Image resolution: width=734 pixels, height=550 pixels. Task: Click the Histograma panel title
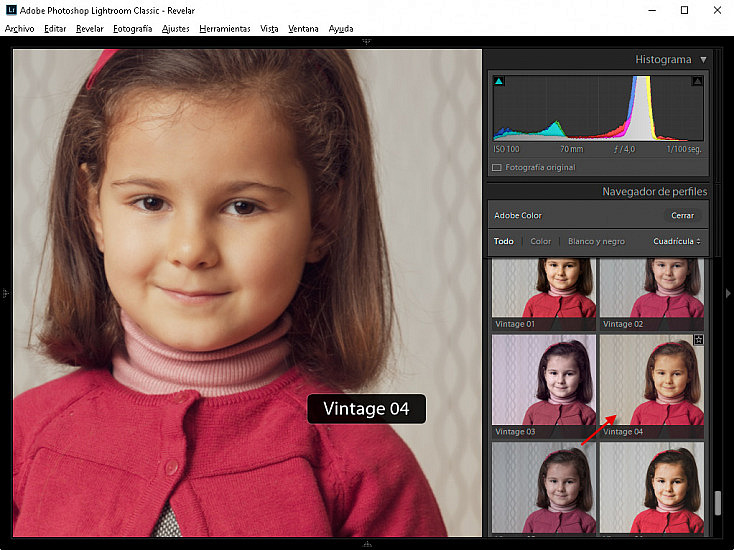point(663,60)
